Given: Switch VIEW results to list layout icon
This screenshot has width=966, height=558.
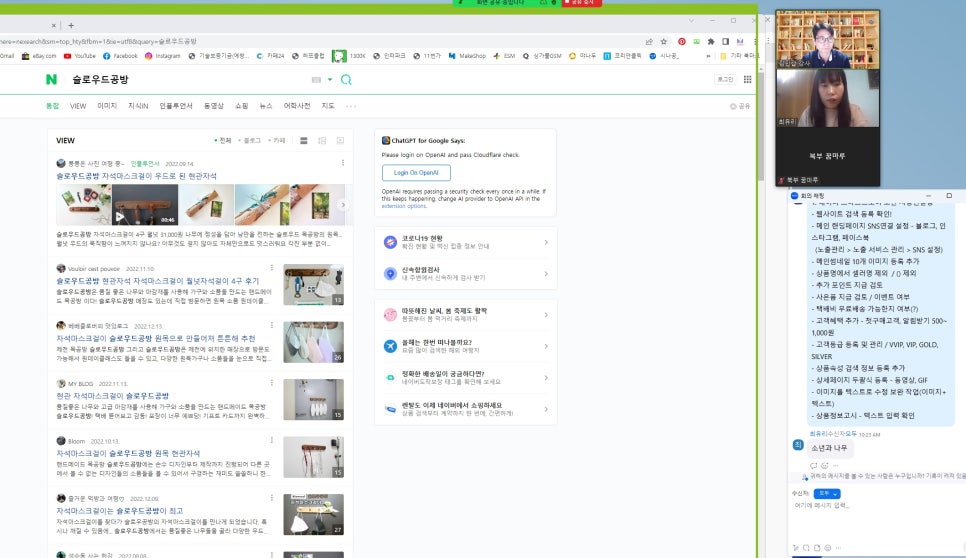Looking at the screenshot, I should point(304,140).
